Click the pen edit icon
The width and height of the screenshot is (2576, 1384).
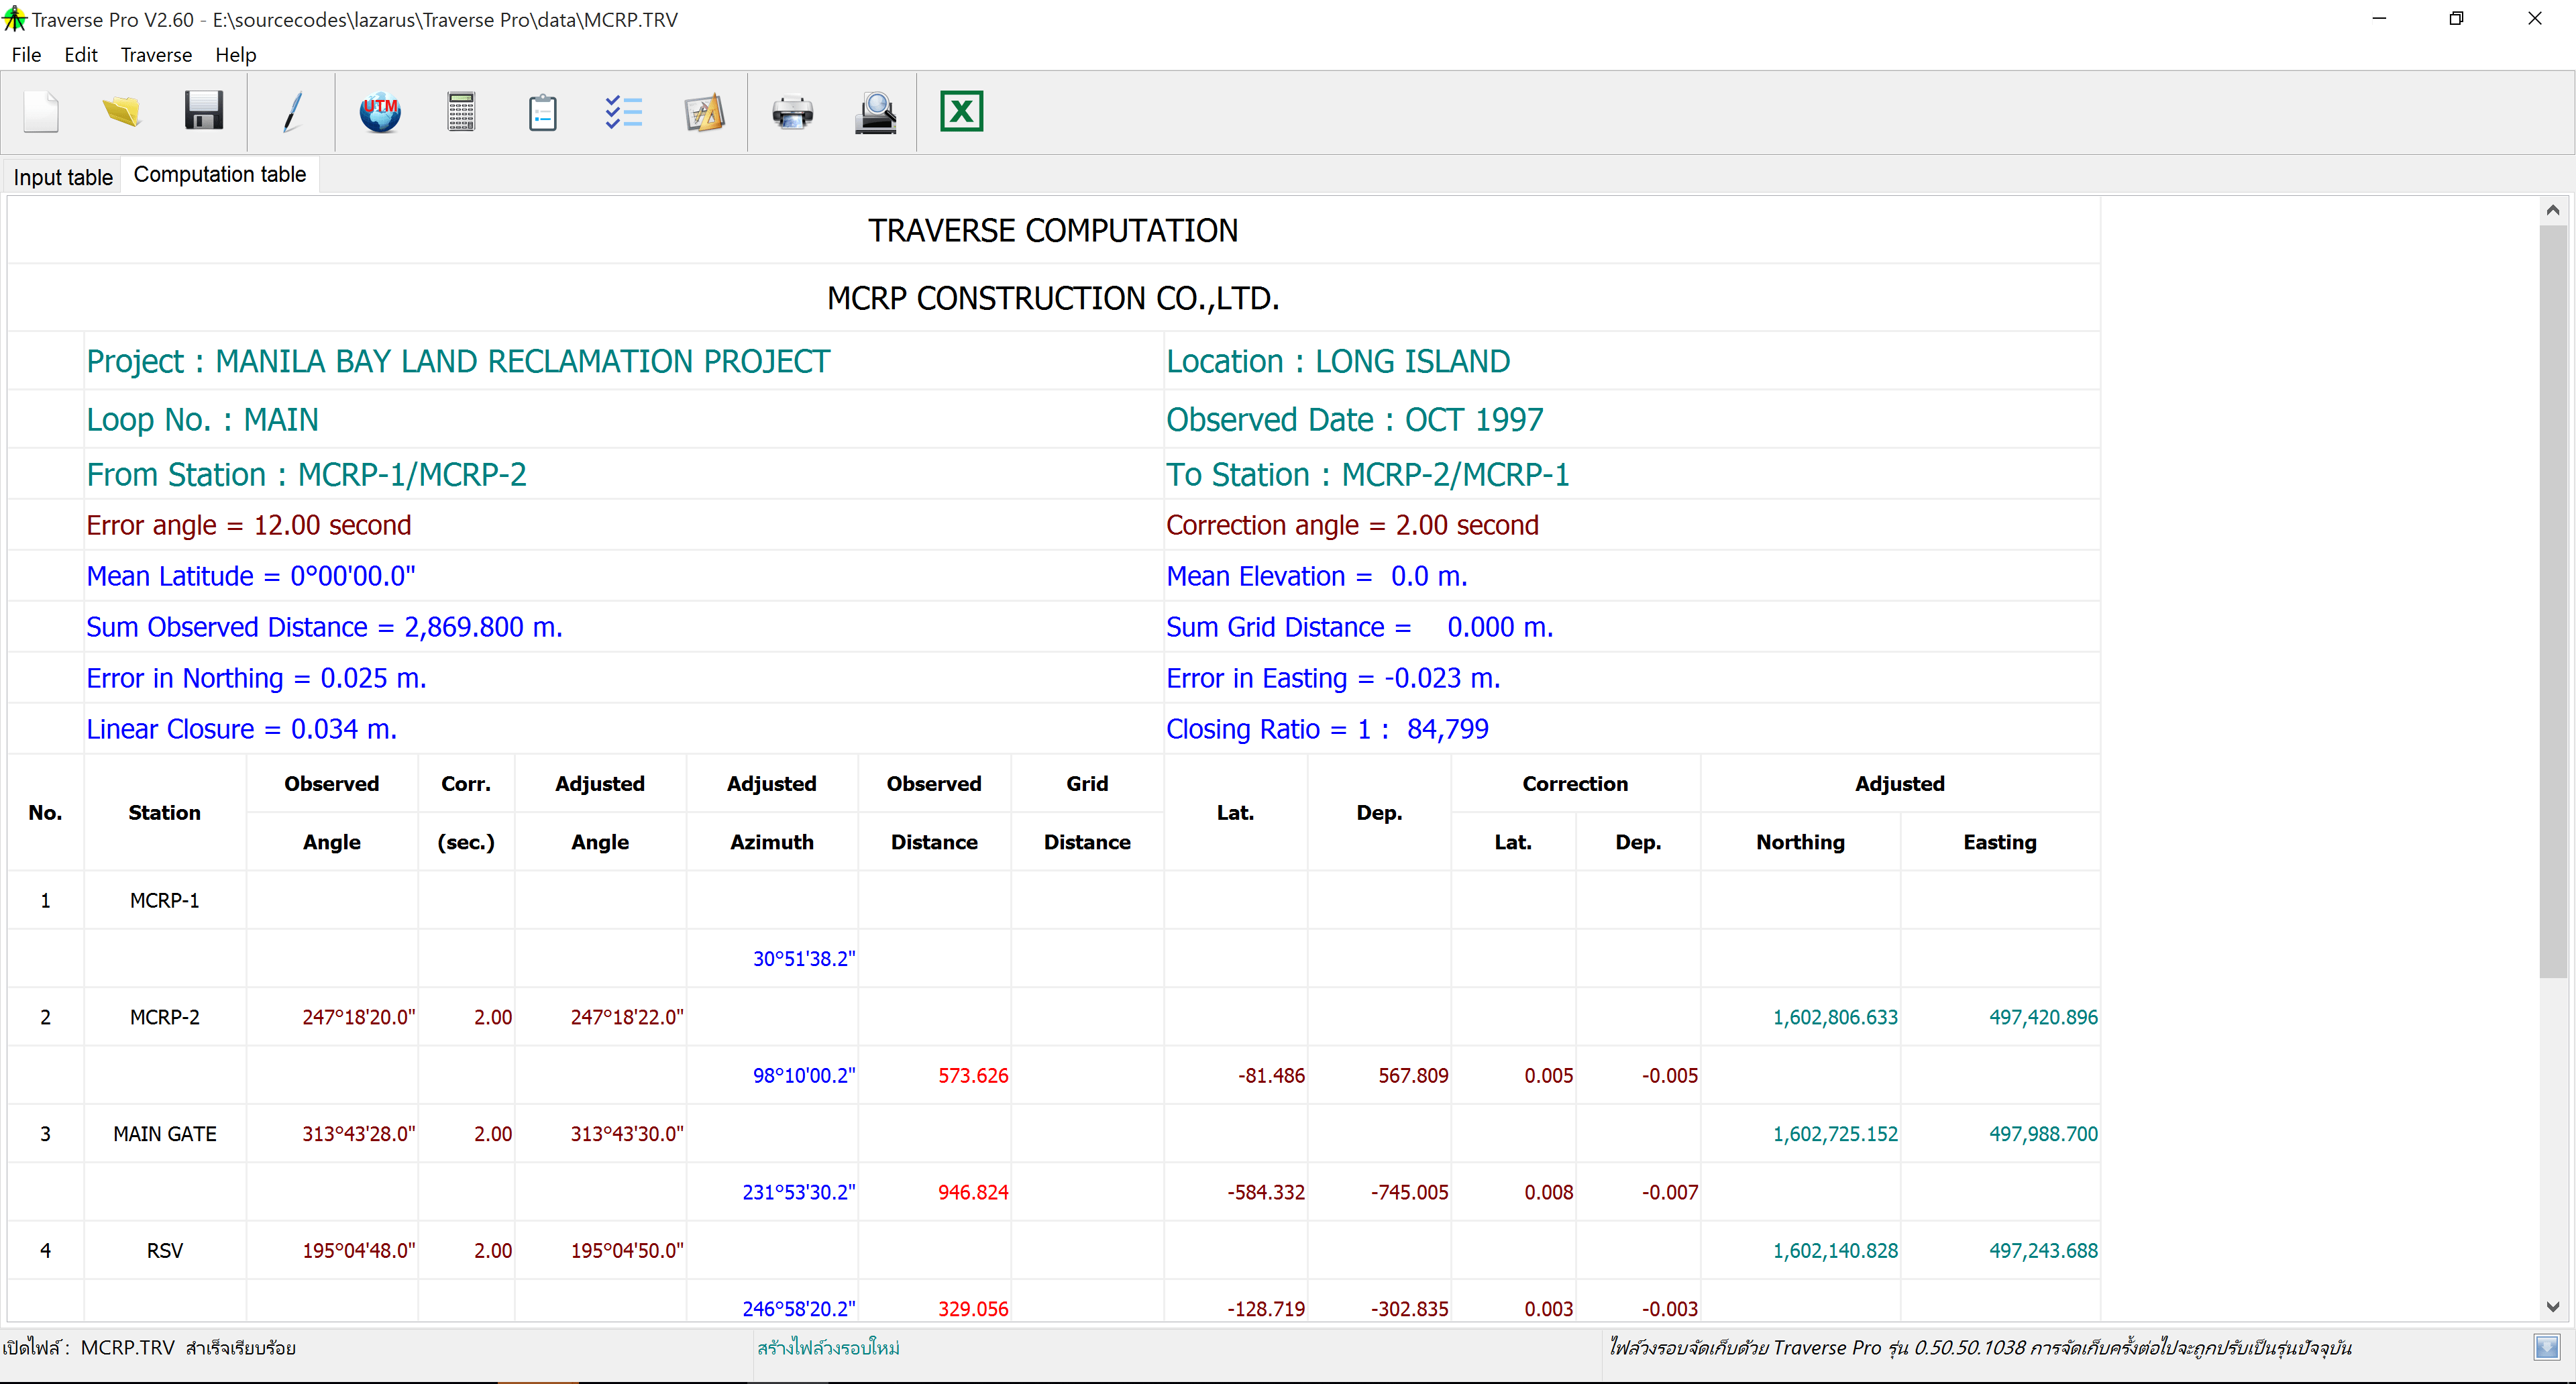click(x=292, y=112)
